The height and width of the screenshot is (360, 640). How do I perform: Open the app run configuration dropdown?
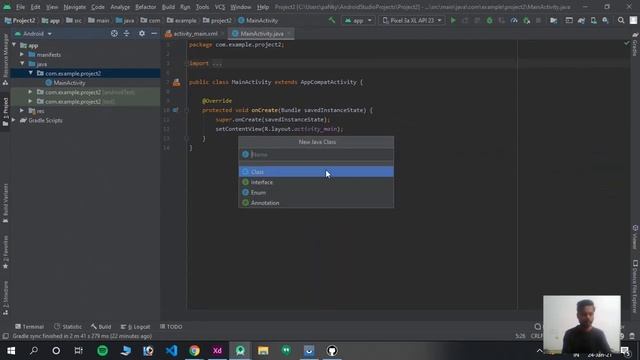point(358,20)
